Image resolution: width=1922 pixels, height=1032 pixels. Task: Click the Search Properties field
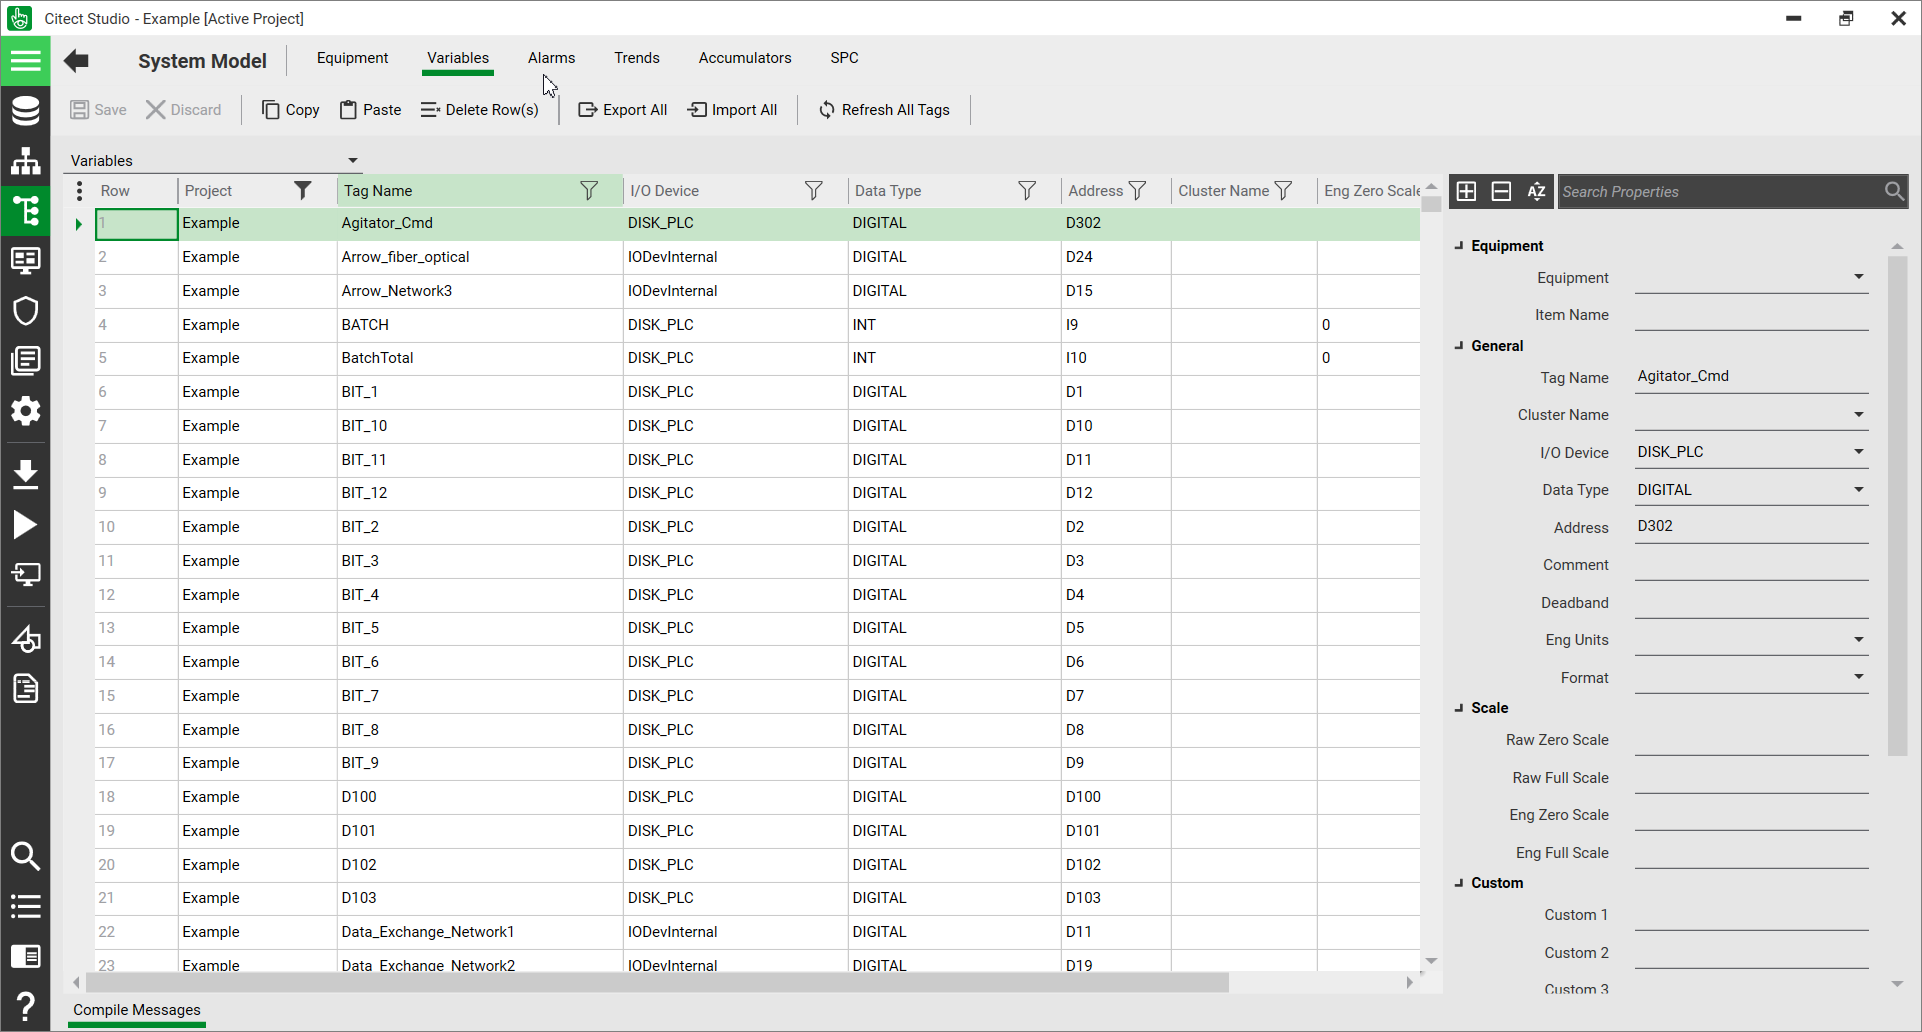(1718, 192)
